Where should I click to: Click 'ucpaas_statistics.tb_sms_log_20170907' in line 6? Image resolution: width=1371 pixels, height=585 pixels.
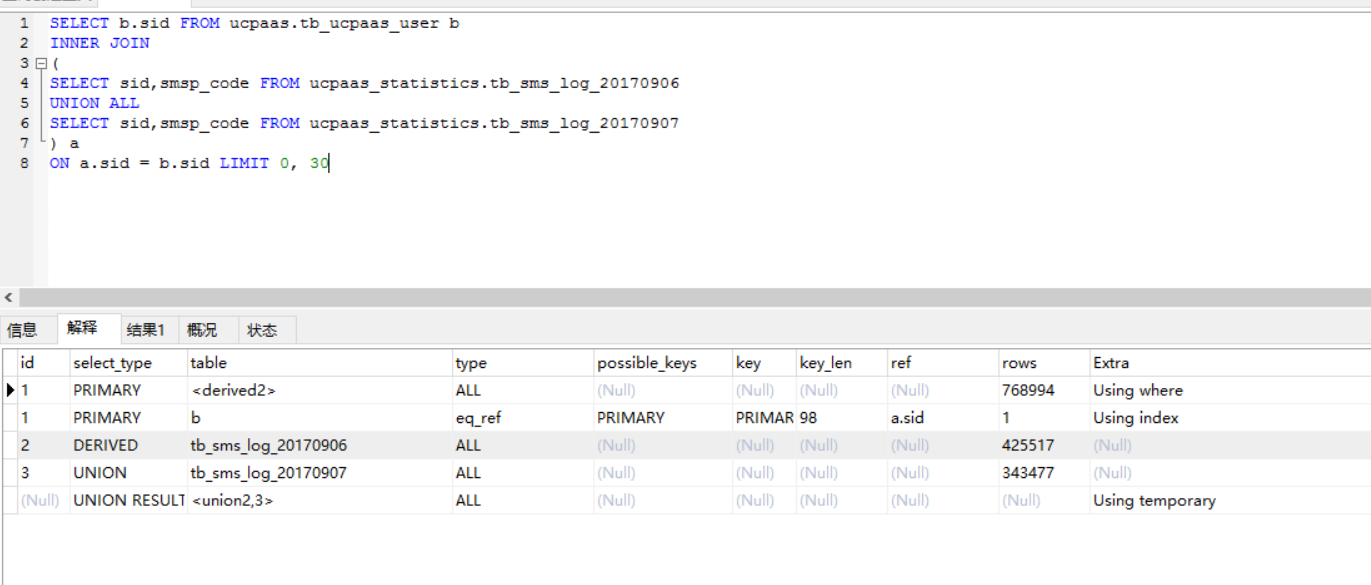coord(495,123)
